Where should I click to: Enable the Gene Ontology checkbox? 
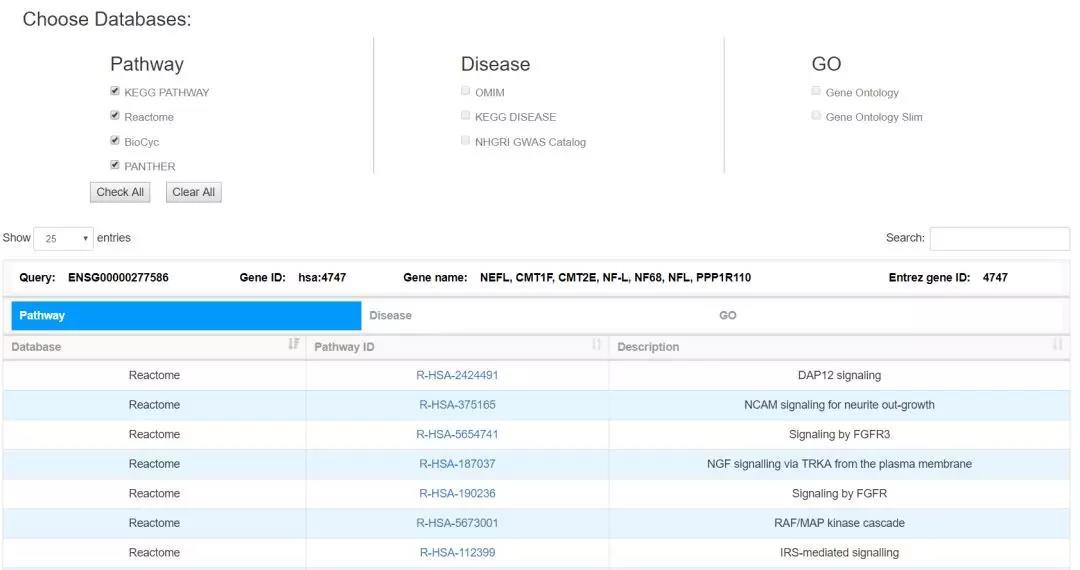pos(816,91)
